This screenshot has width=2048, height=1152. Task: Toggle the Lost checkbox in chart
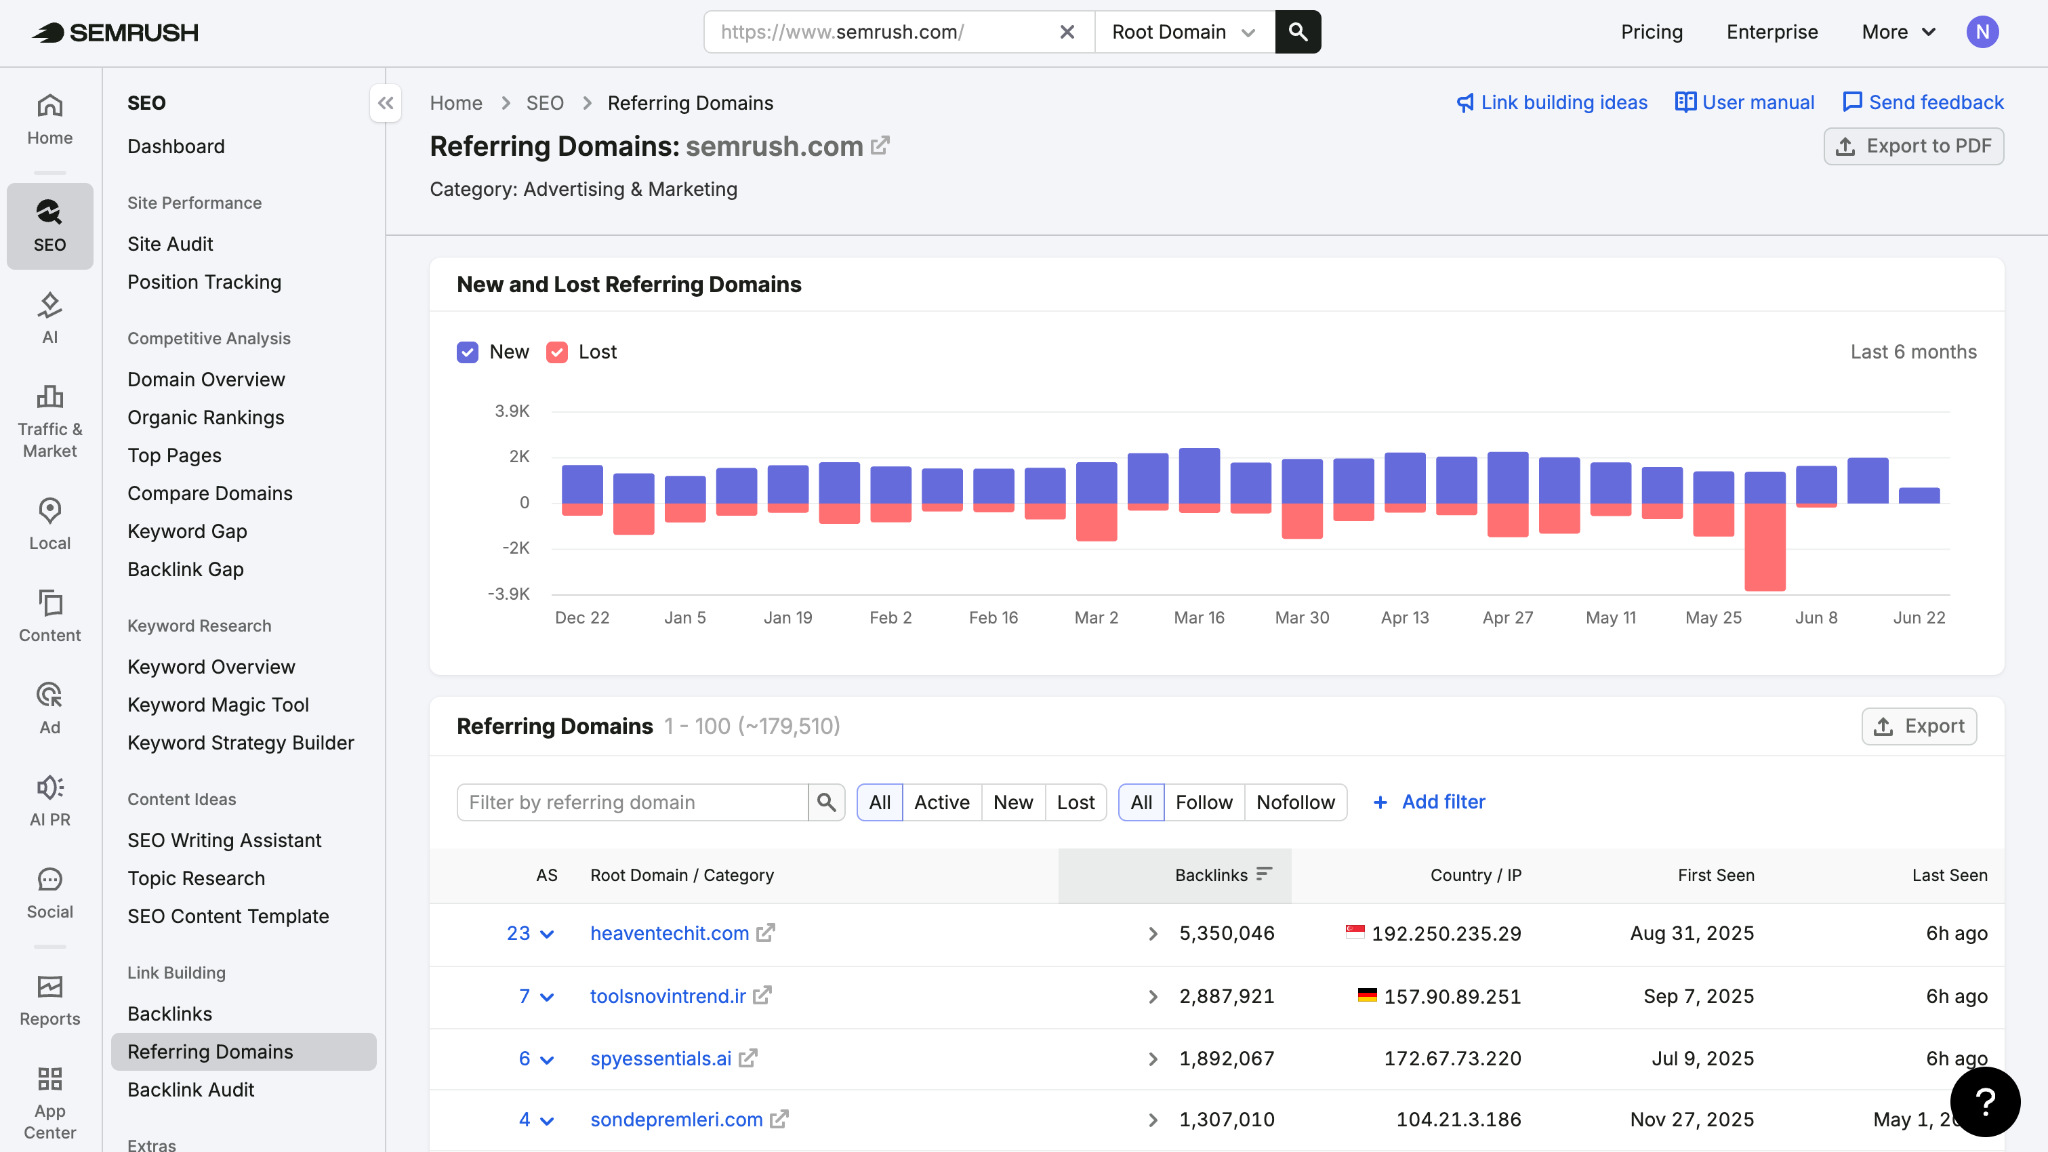(557, 352)
